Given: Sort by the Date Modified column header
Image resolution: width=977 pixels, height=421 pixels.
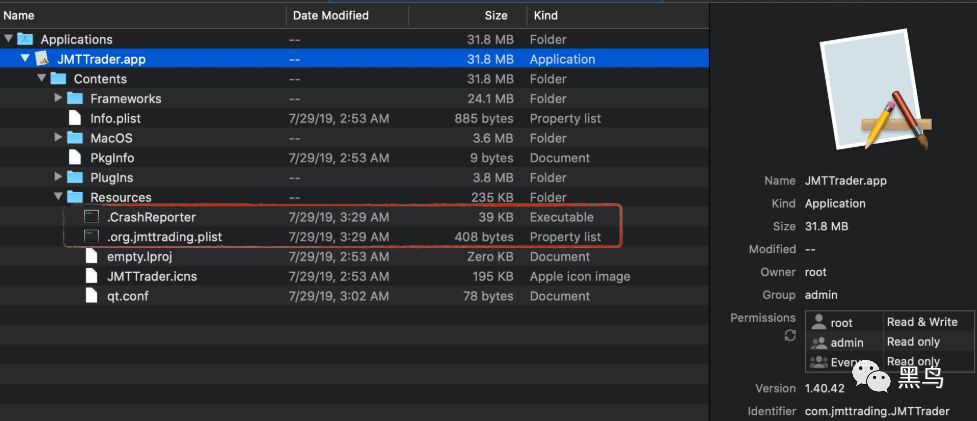Looking at the screenshot, I should point(347,16).
